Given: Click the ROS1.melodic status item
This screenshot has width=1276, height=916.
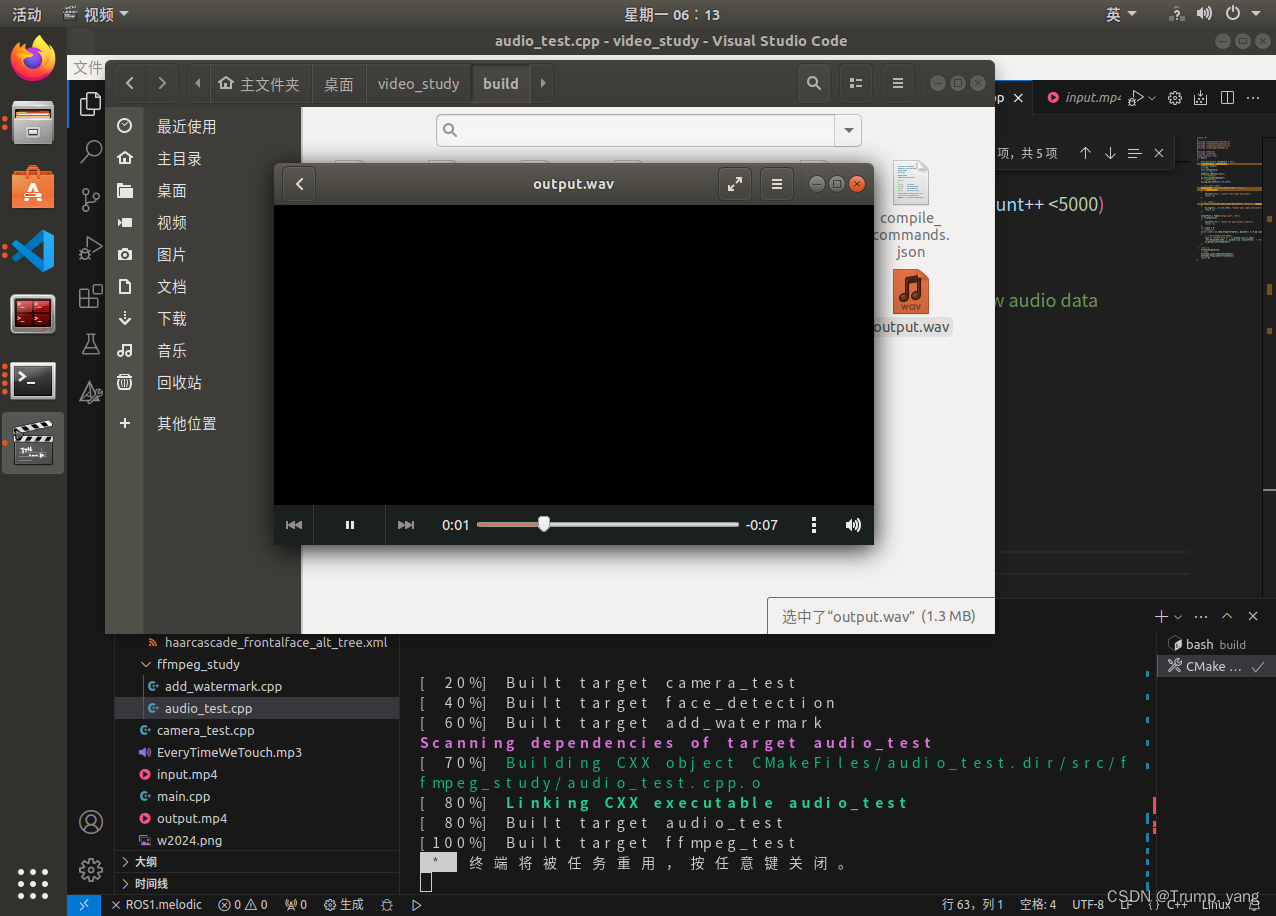Looking at the screenshot, I should 155,904.
